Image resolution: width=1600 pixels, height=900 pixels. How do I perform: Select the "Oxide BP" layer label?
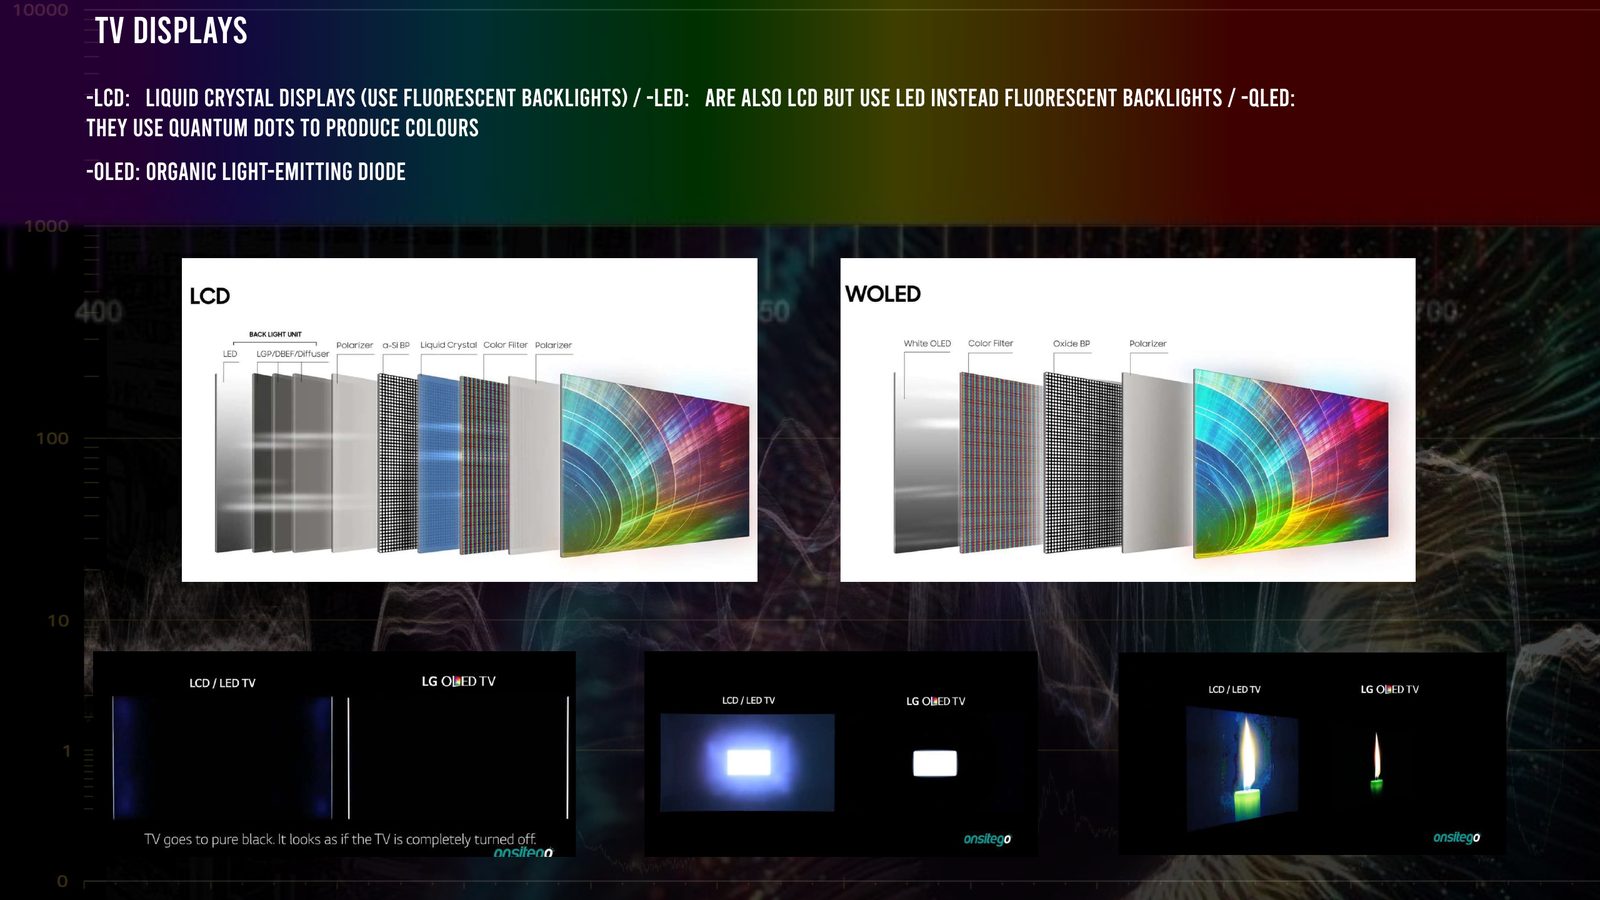pos(1071,343)
